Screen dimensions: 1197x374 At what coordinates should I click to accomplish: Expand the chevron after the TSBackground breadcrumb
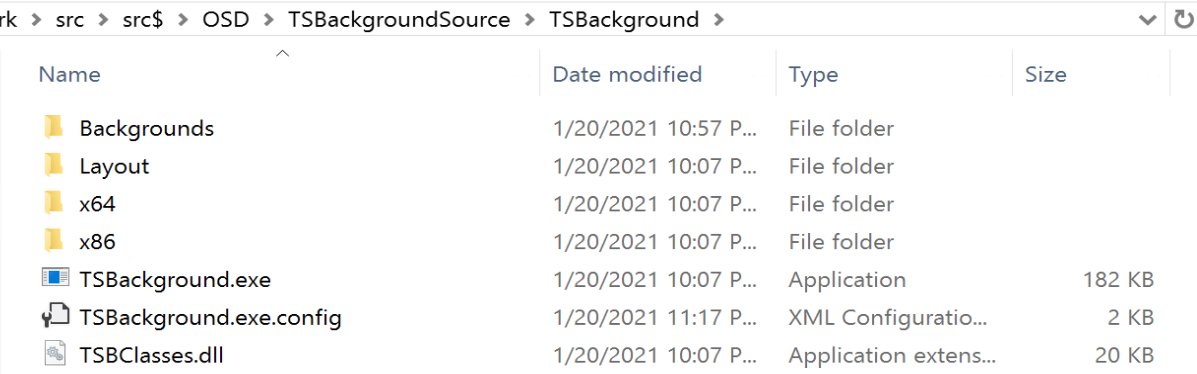[x=718, y=21]
